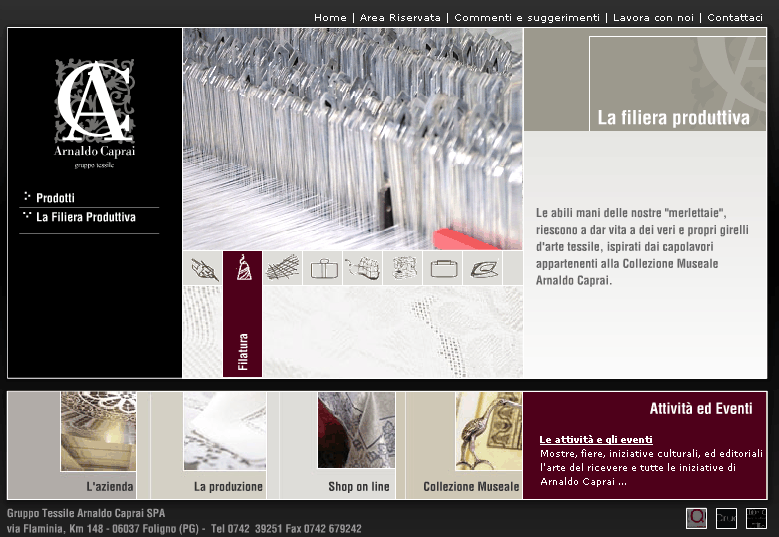Click the merlettaie description paragraph
This screenshot has width=779, height=537.
pyautogui.click(x=642, y=246)
